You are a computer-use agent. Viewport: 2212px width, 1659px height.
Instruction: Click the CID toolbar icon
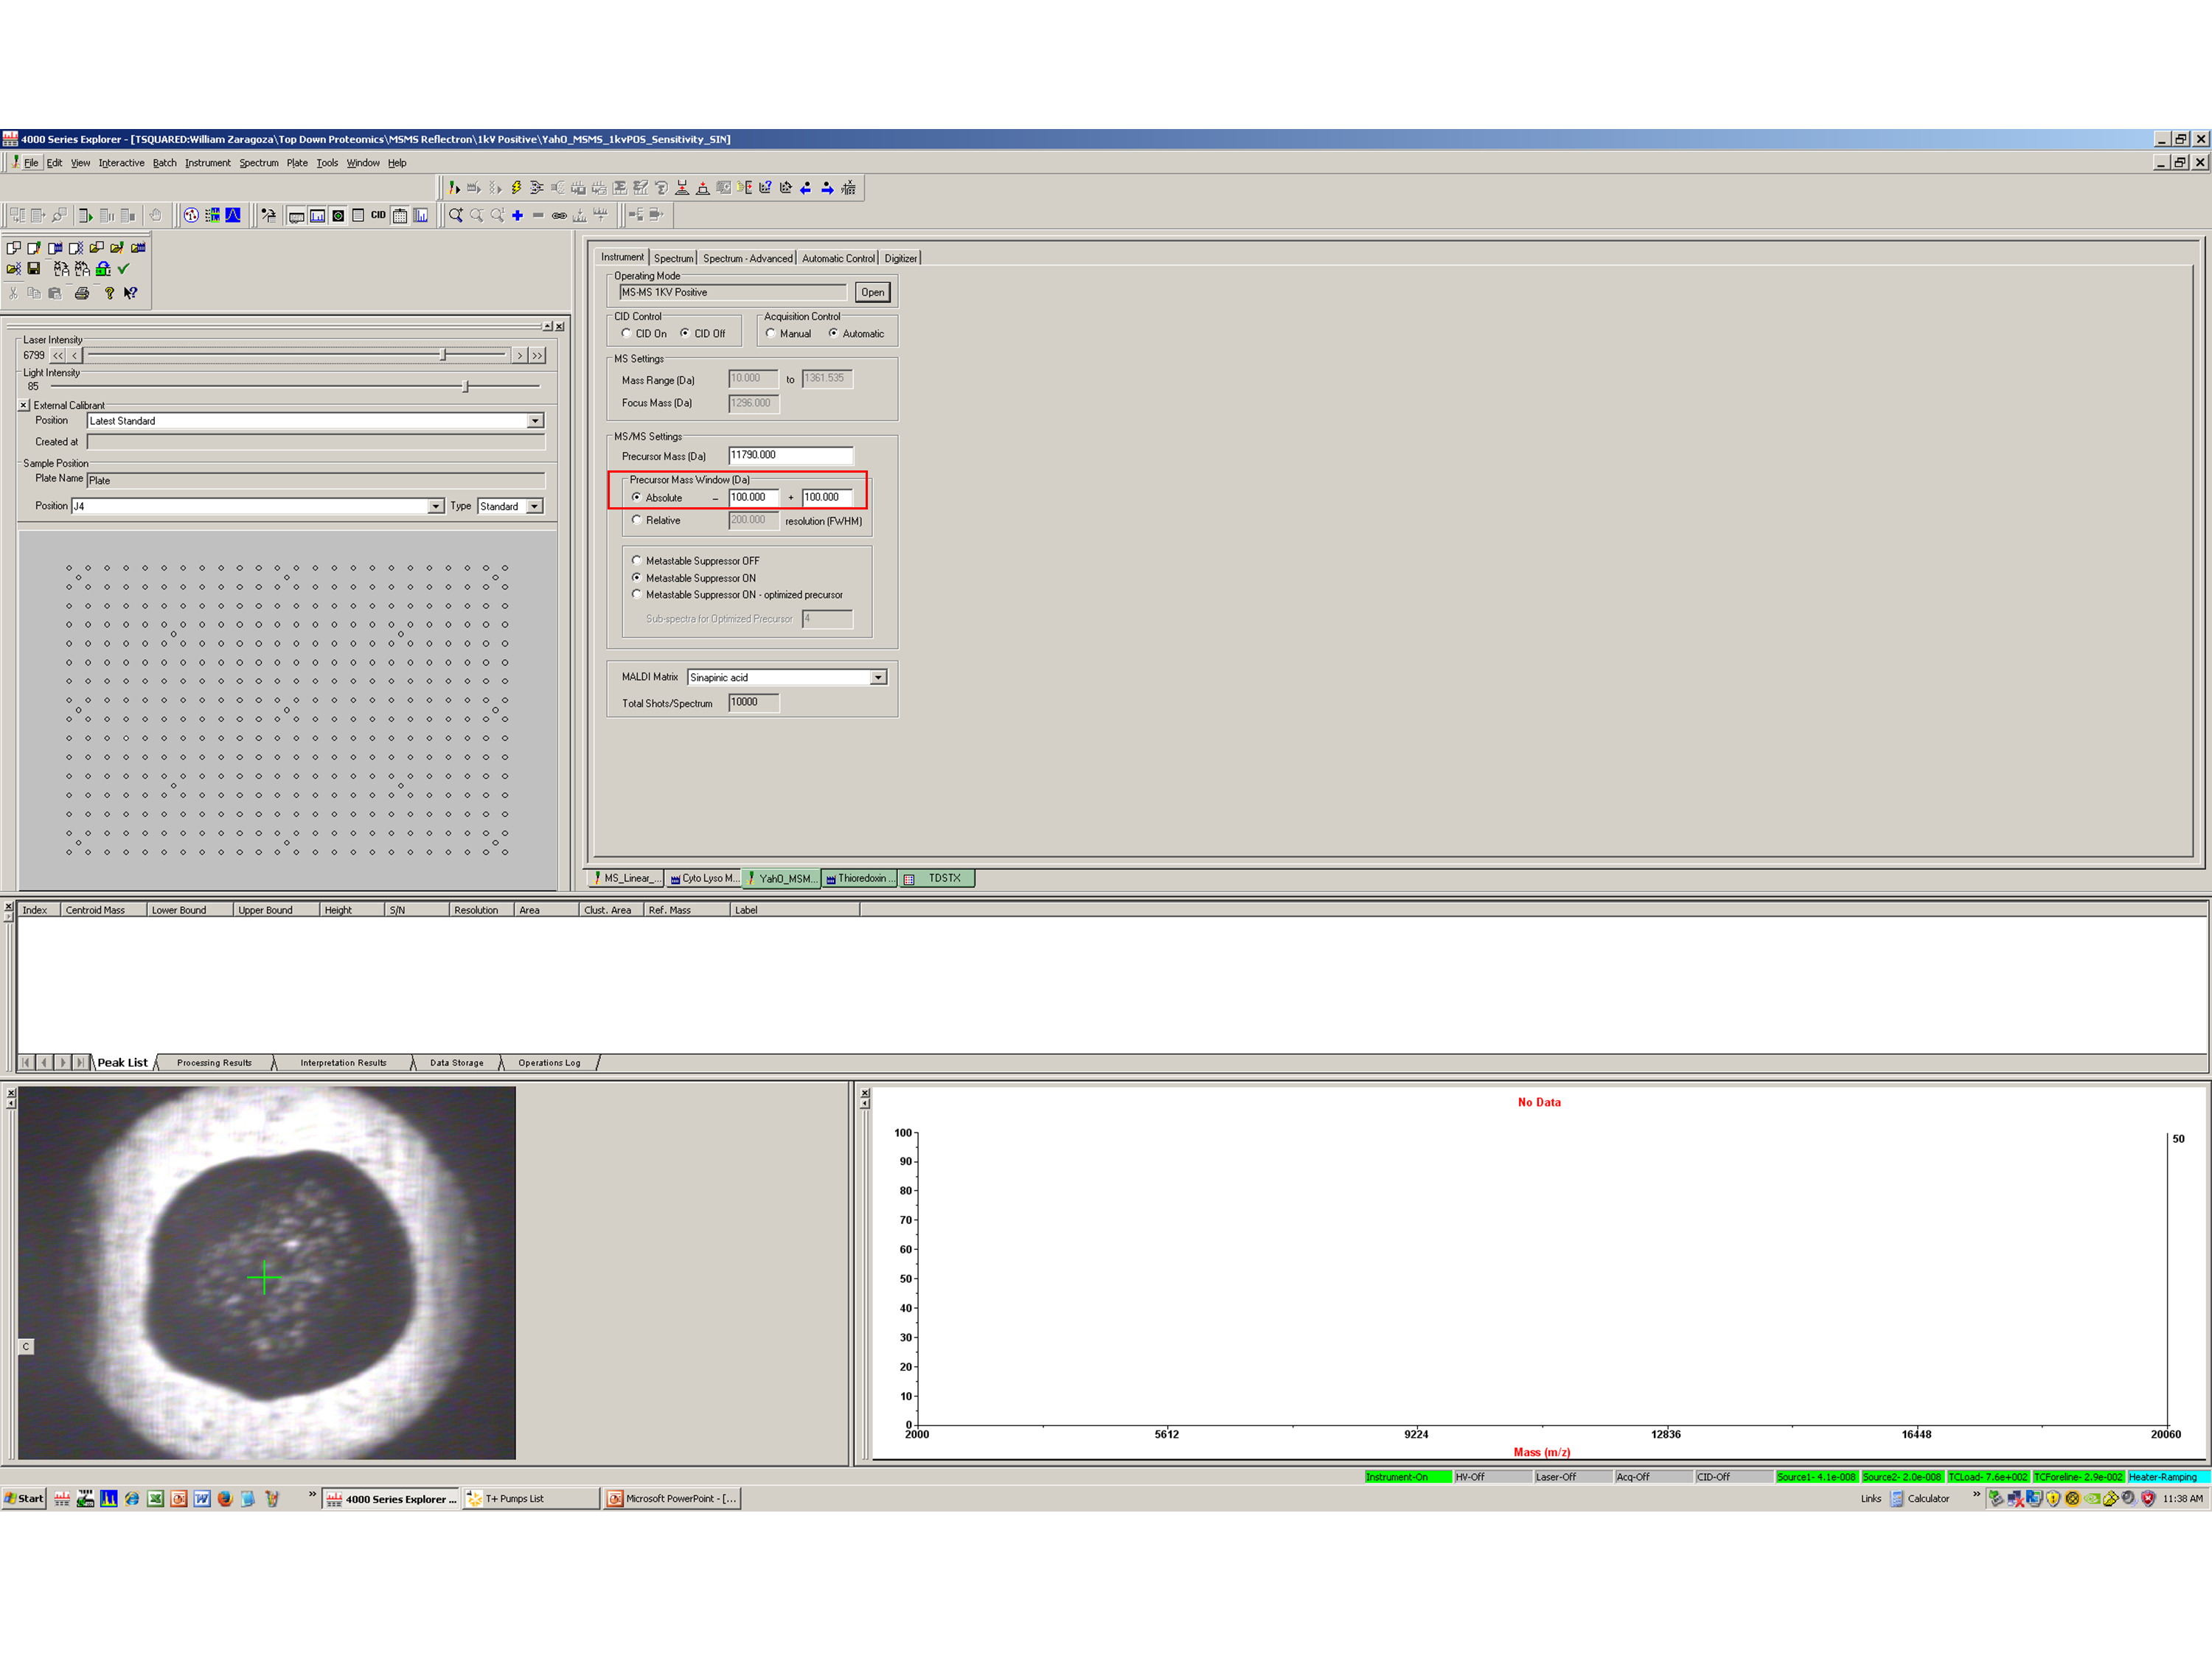click(x=378, y=215)
